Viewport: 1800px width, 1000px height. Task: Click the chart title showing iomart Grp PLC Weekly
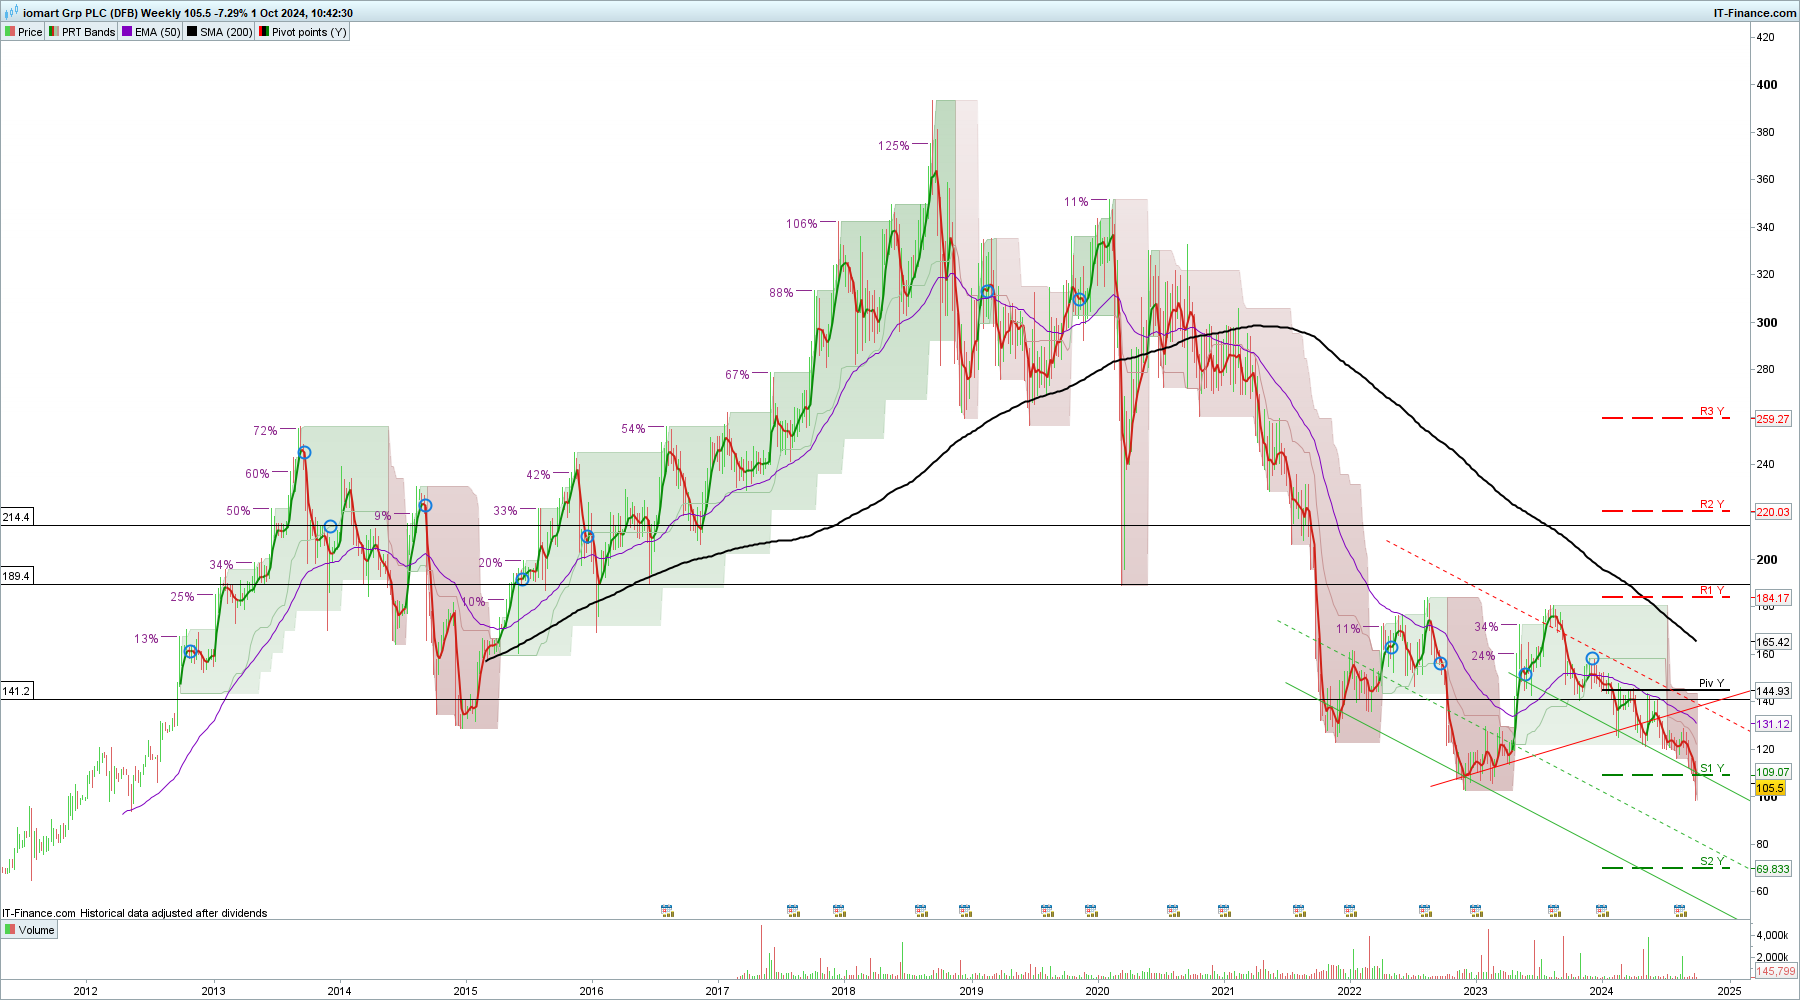188,13
